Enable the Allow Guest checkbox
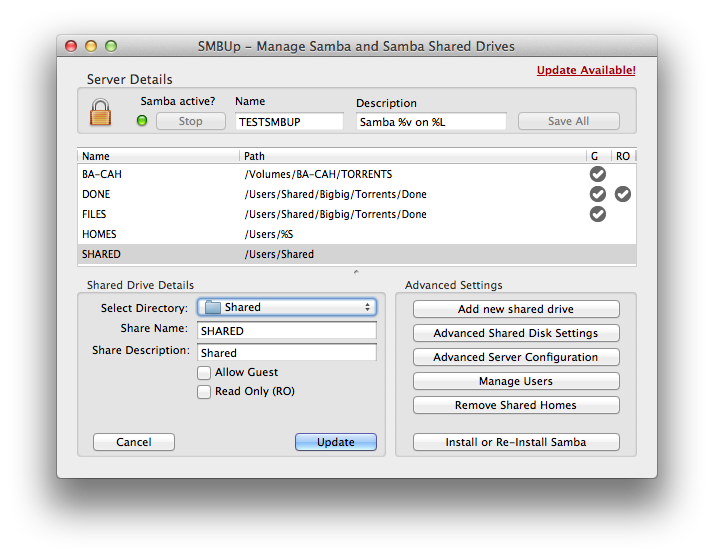The width and height of the screenshot is (714, 557). [204, 373]
